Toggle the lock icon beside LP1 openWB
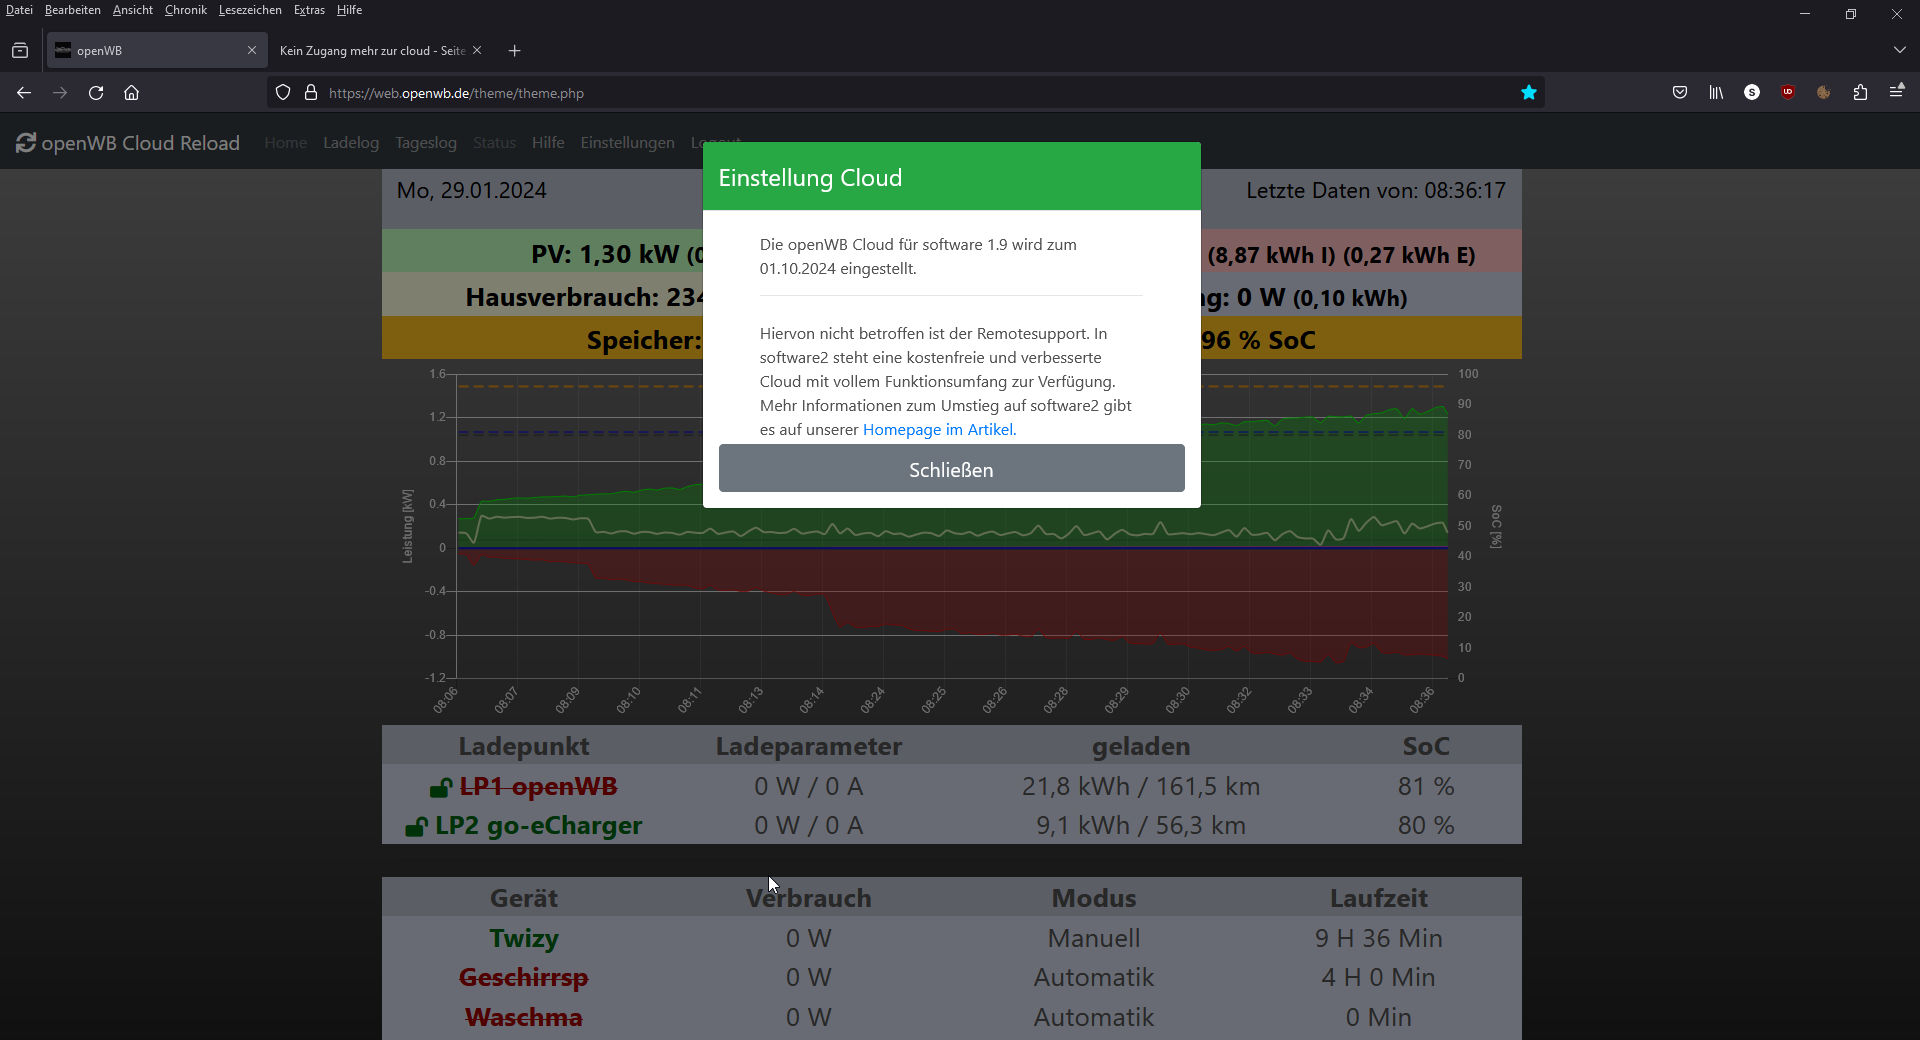 coord(441,788)
